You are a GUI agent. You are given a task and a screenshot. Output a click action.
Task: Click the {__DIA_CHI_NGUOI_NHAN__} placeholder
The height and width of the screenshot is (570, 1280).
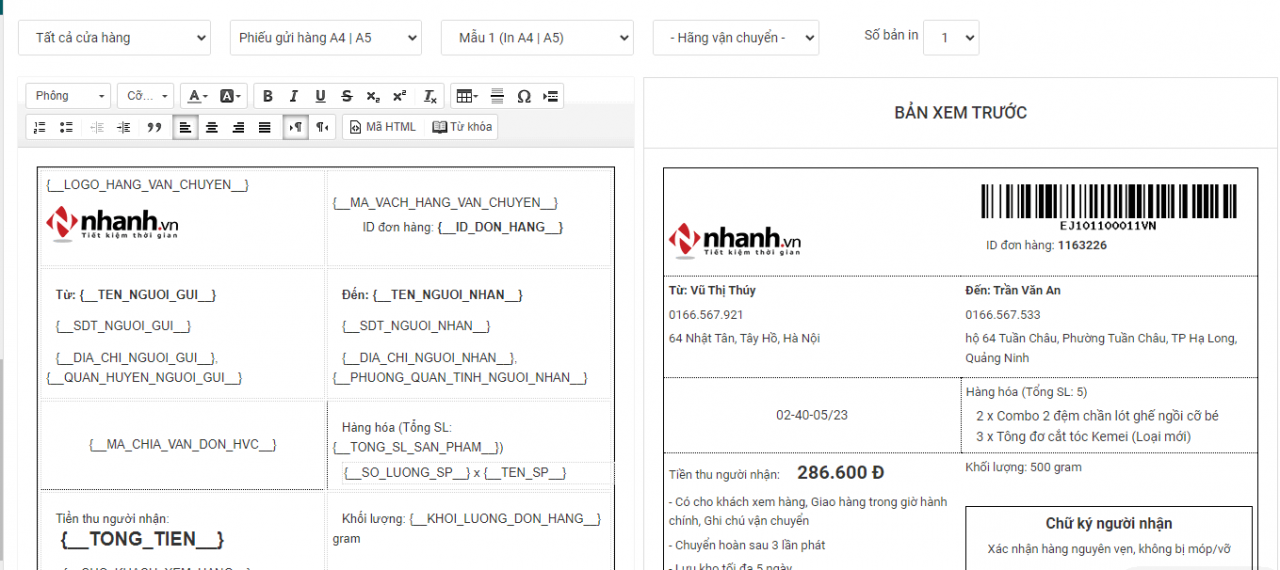[x=429, y=357]
